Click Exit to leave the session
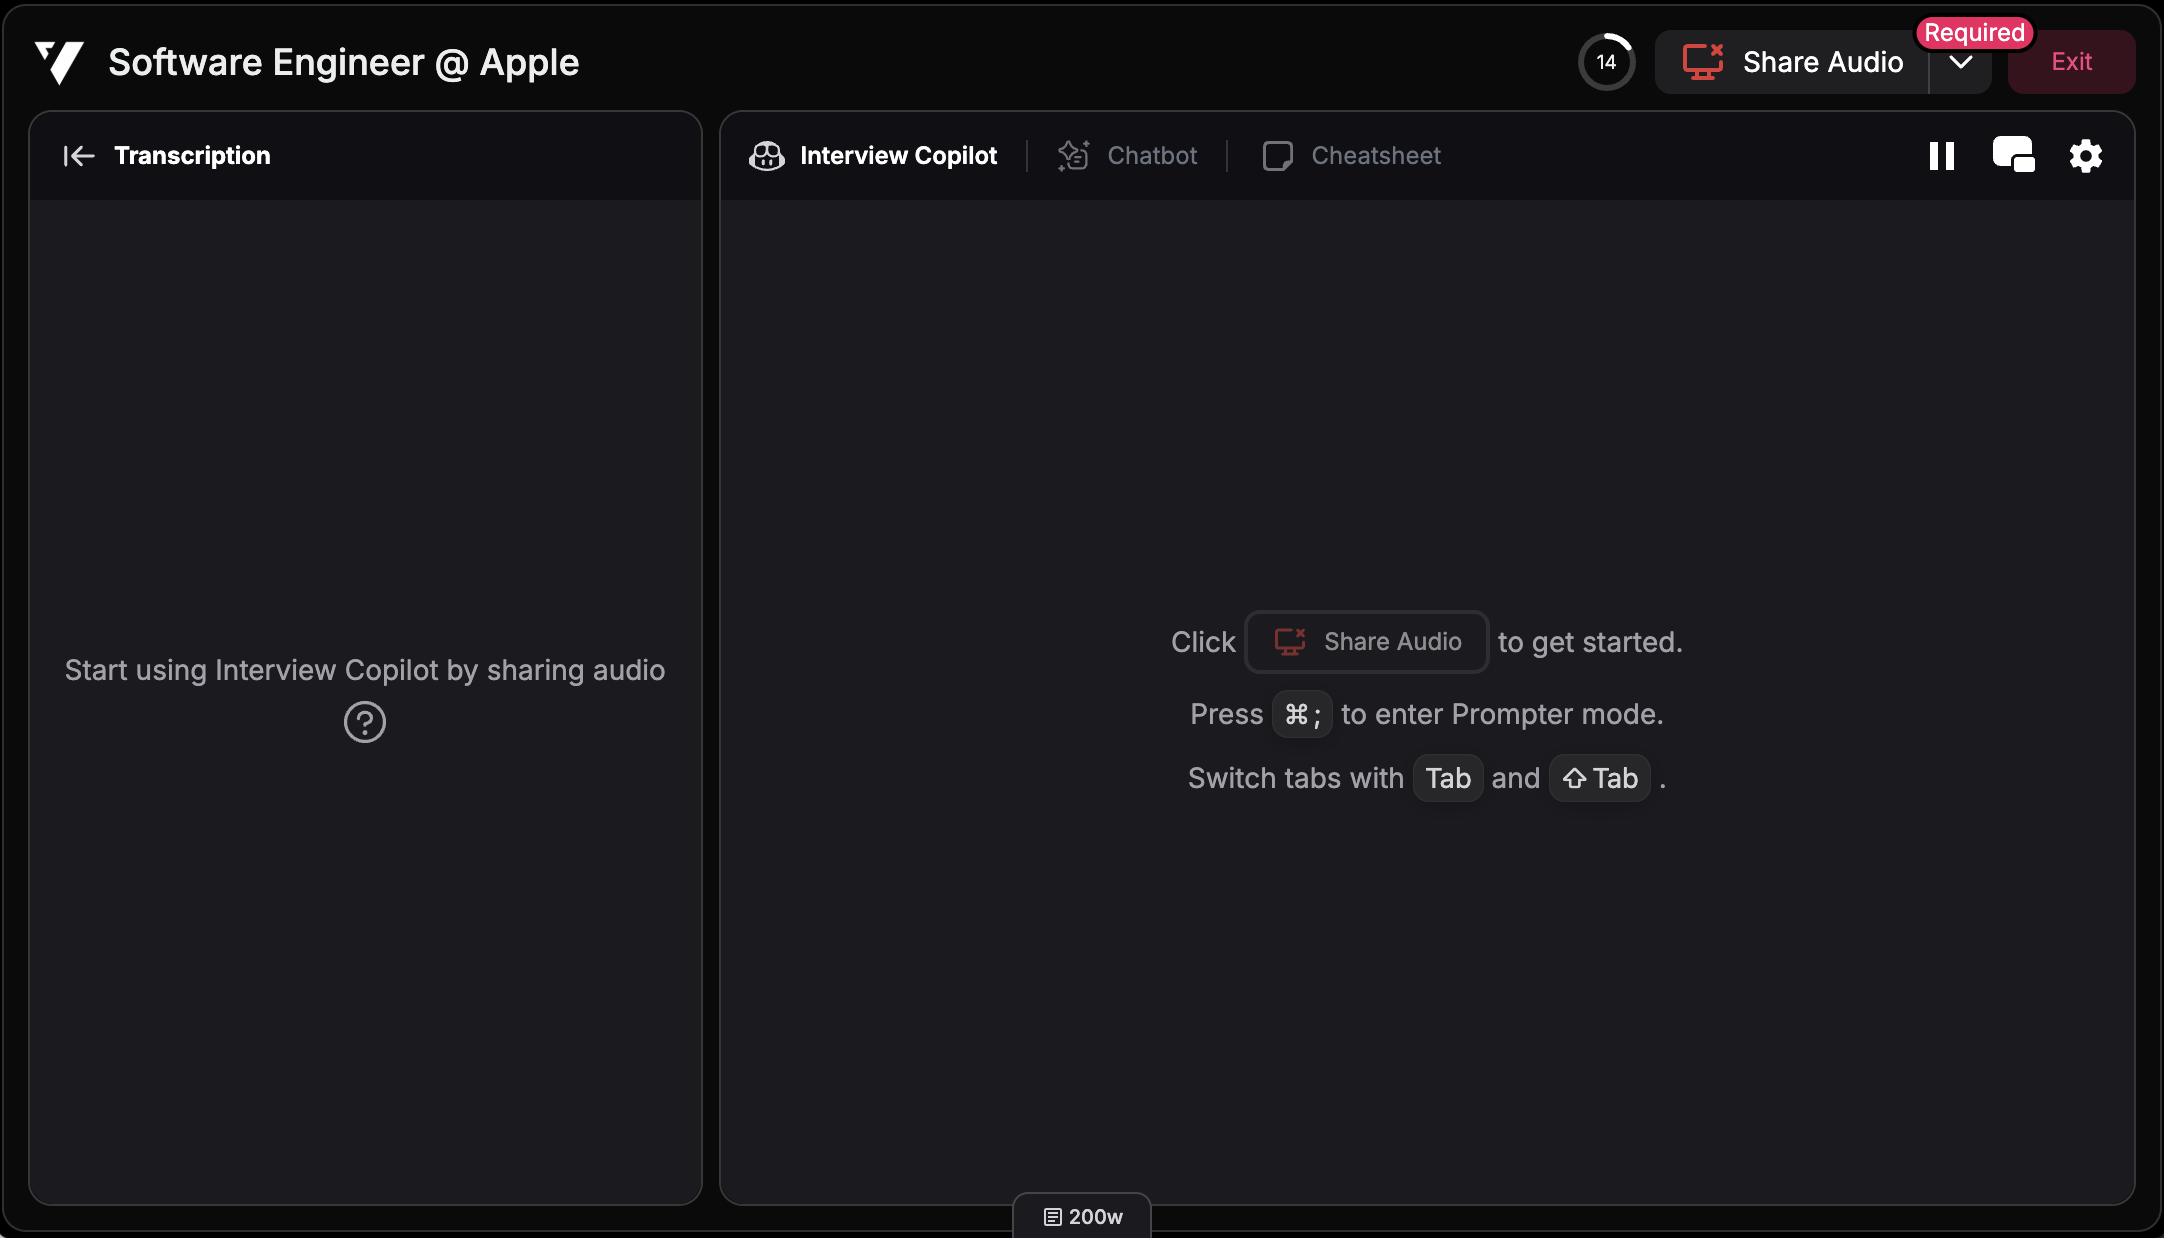This screenshot has height=1238, width=2164. 2070,61
